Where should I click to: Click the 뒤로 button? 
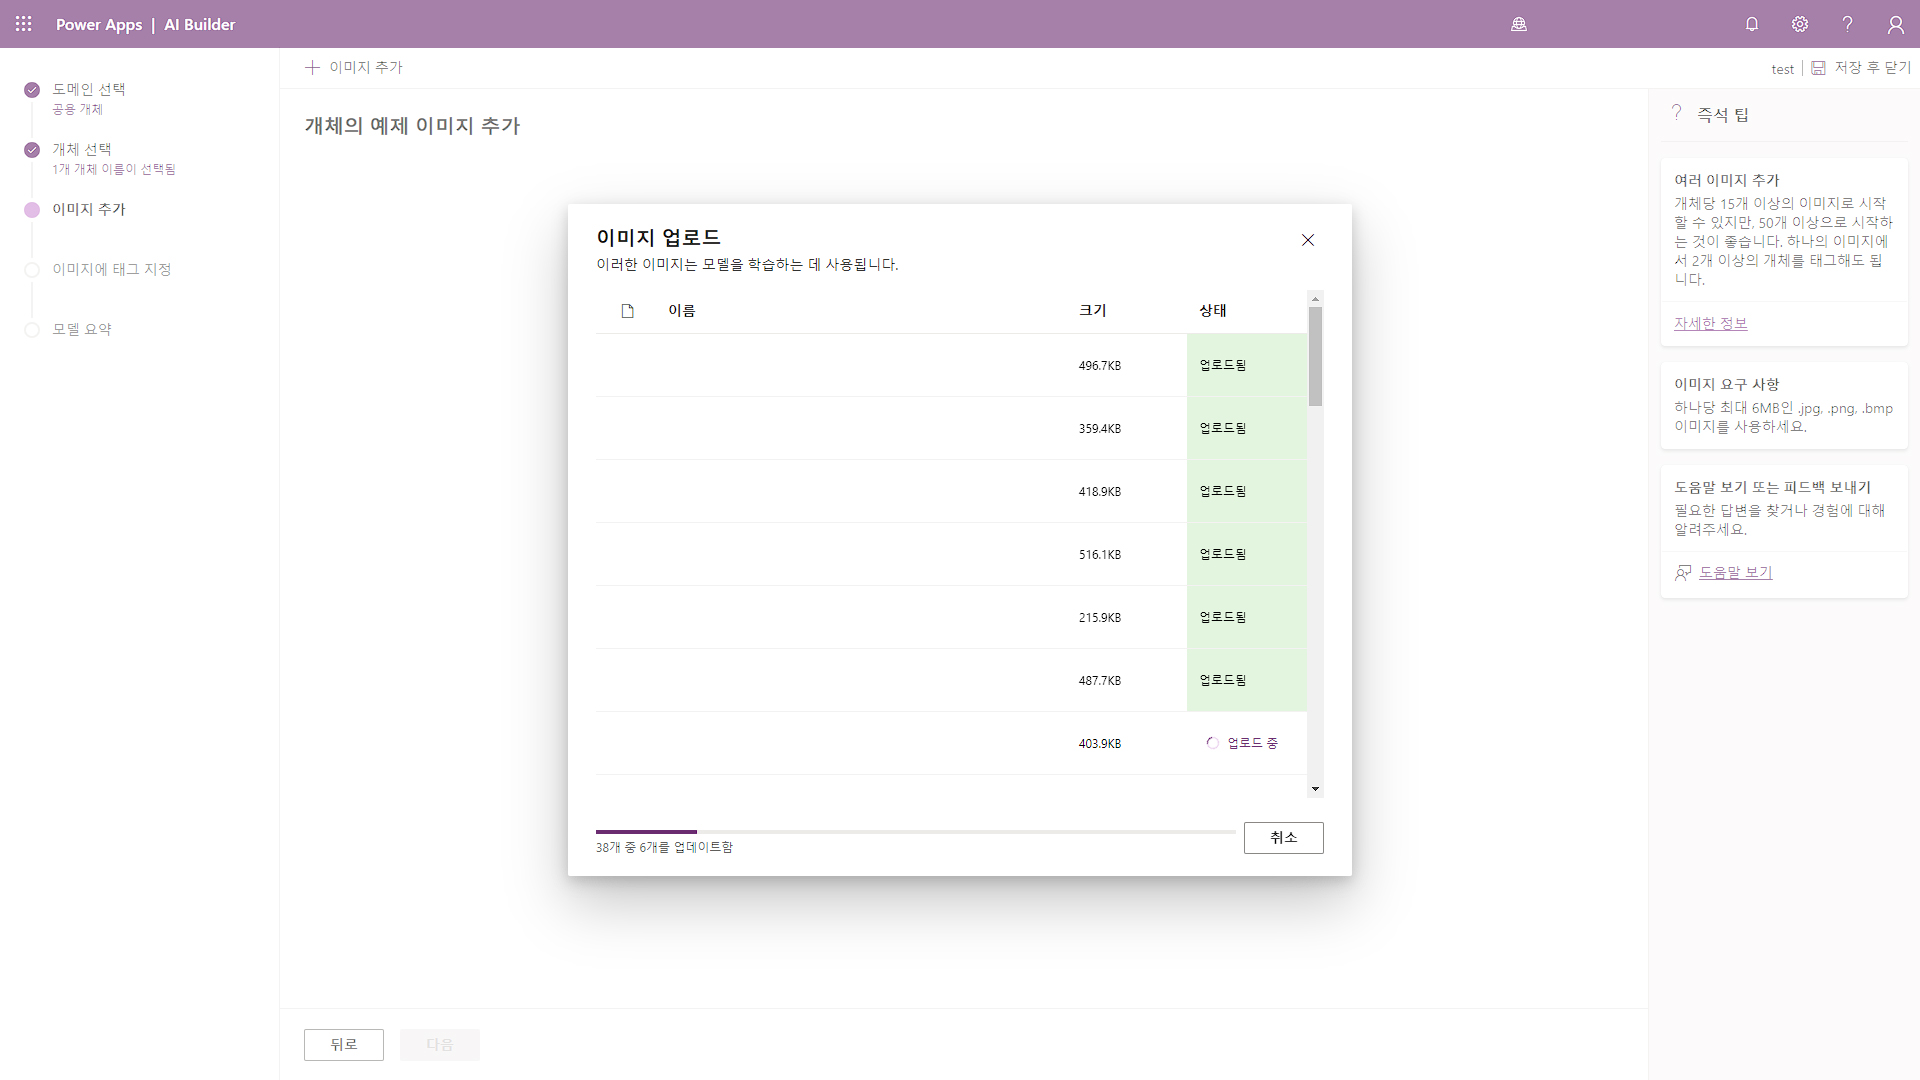343,1044
